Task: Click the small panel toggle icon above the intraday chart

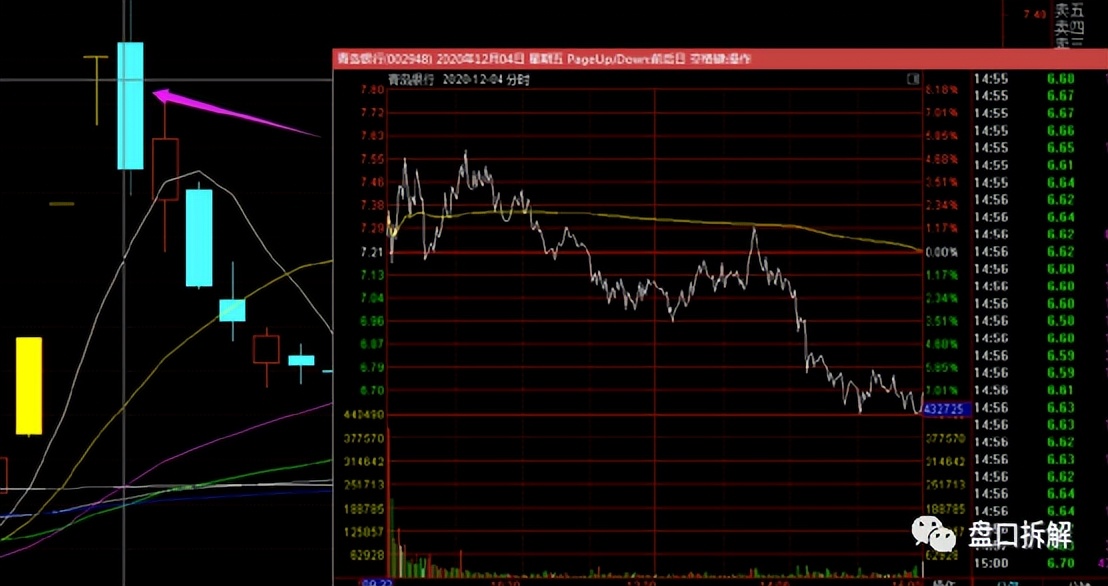Action: [x=912, y=79]
